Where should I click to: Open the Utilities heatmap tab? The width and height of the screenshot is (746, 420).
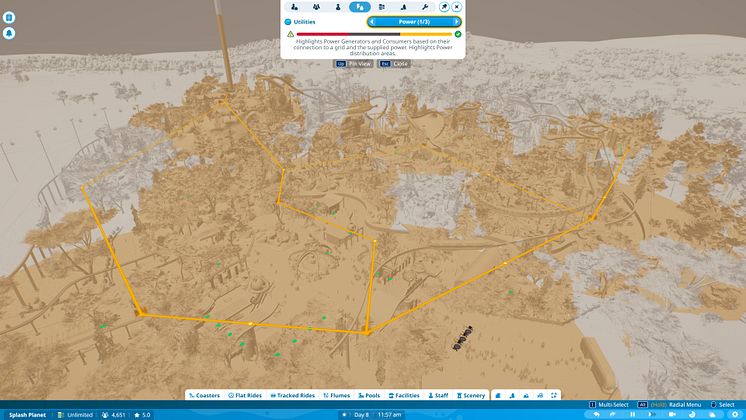pyautogui.click(x=359, y=6)
